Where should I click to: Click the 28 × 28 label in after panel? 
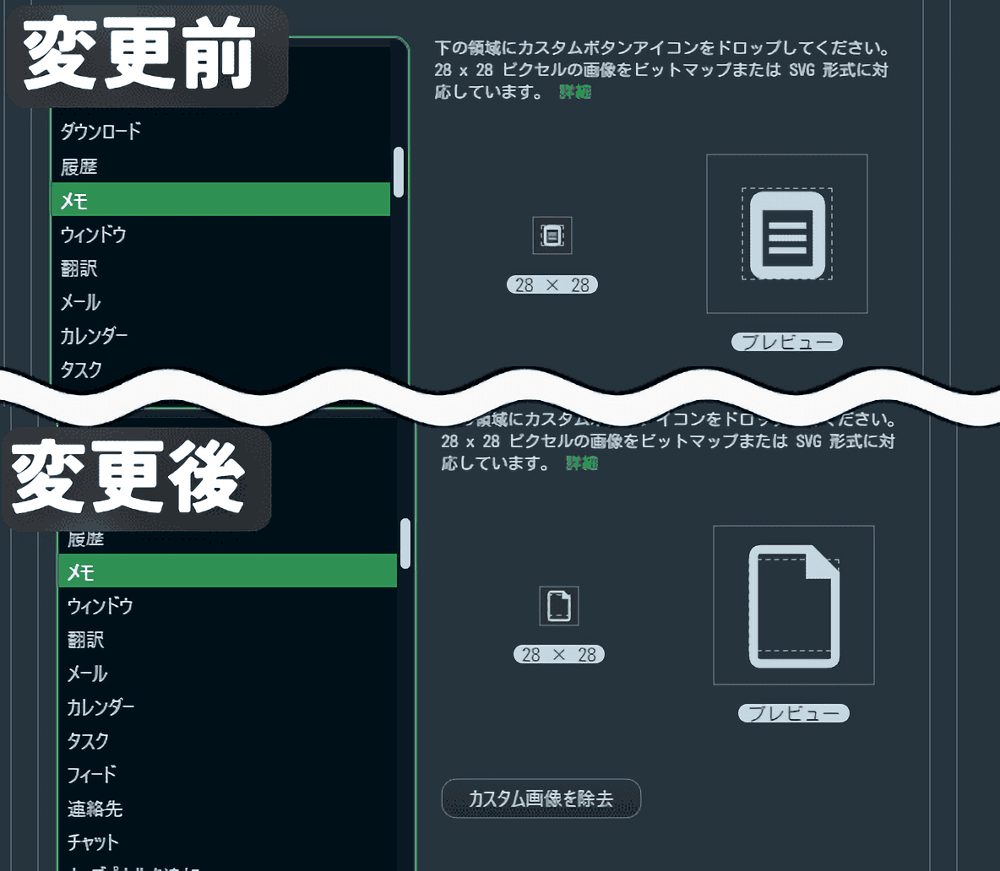(559, 654)
